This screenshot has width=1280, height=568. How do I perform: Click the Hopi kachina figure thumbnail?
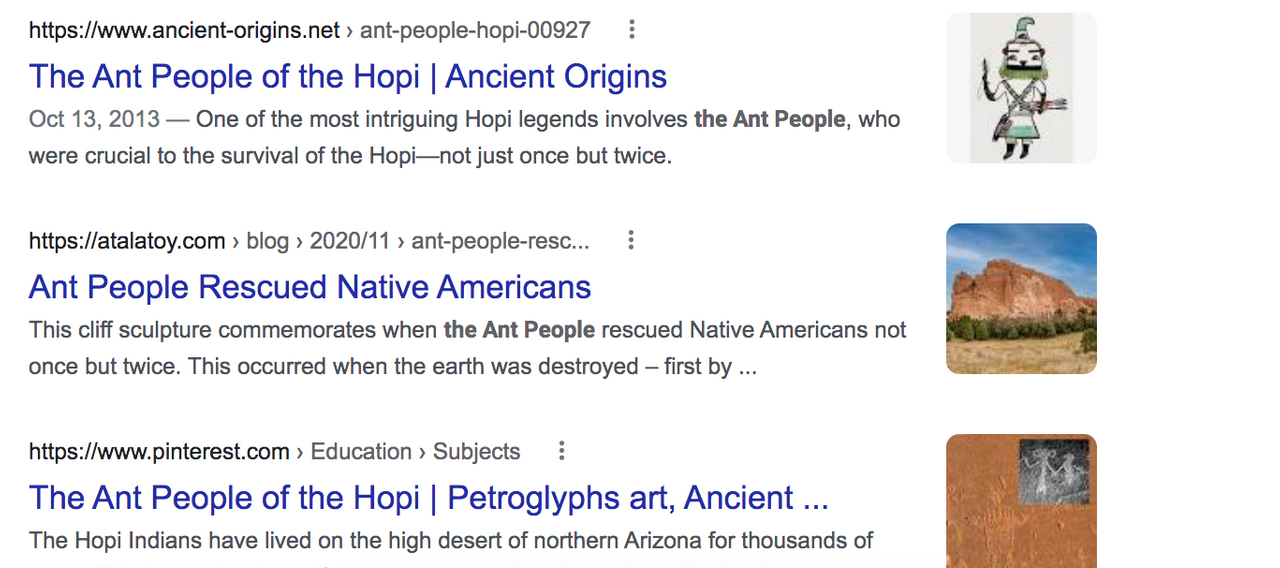(x=1021, y=88)
